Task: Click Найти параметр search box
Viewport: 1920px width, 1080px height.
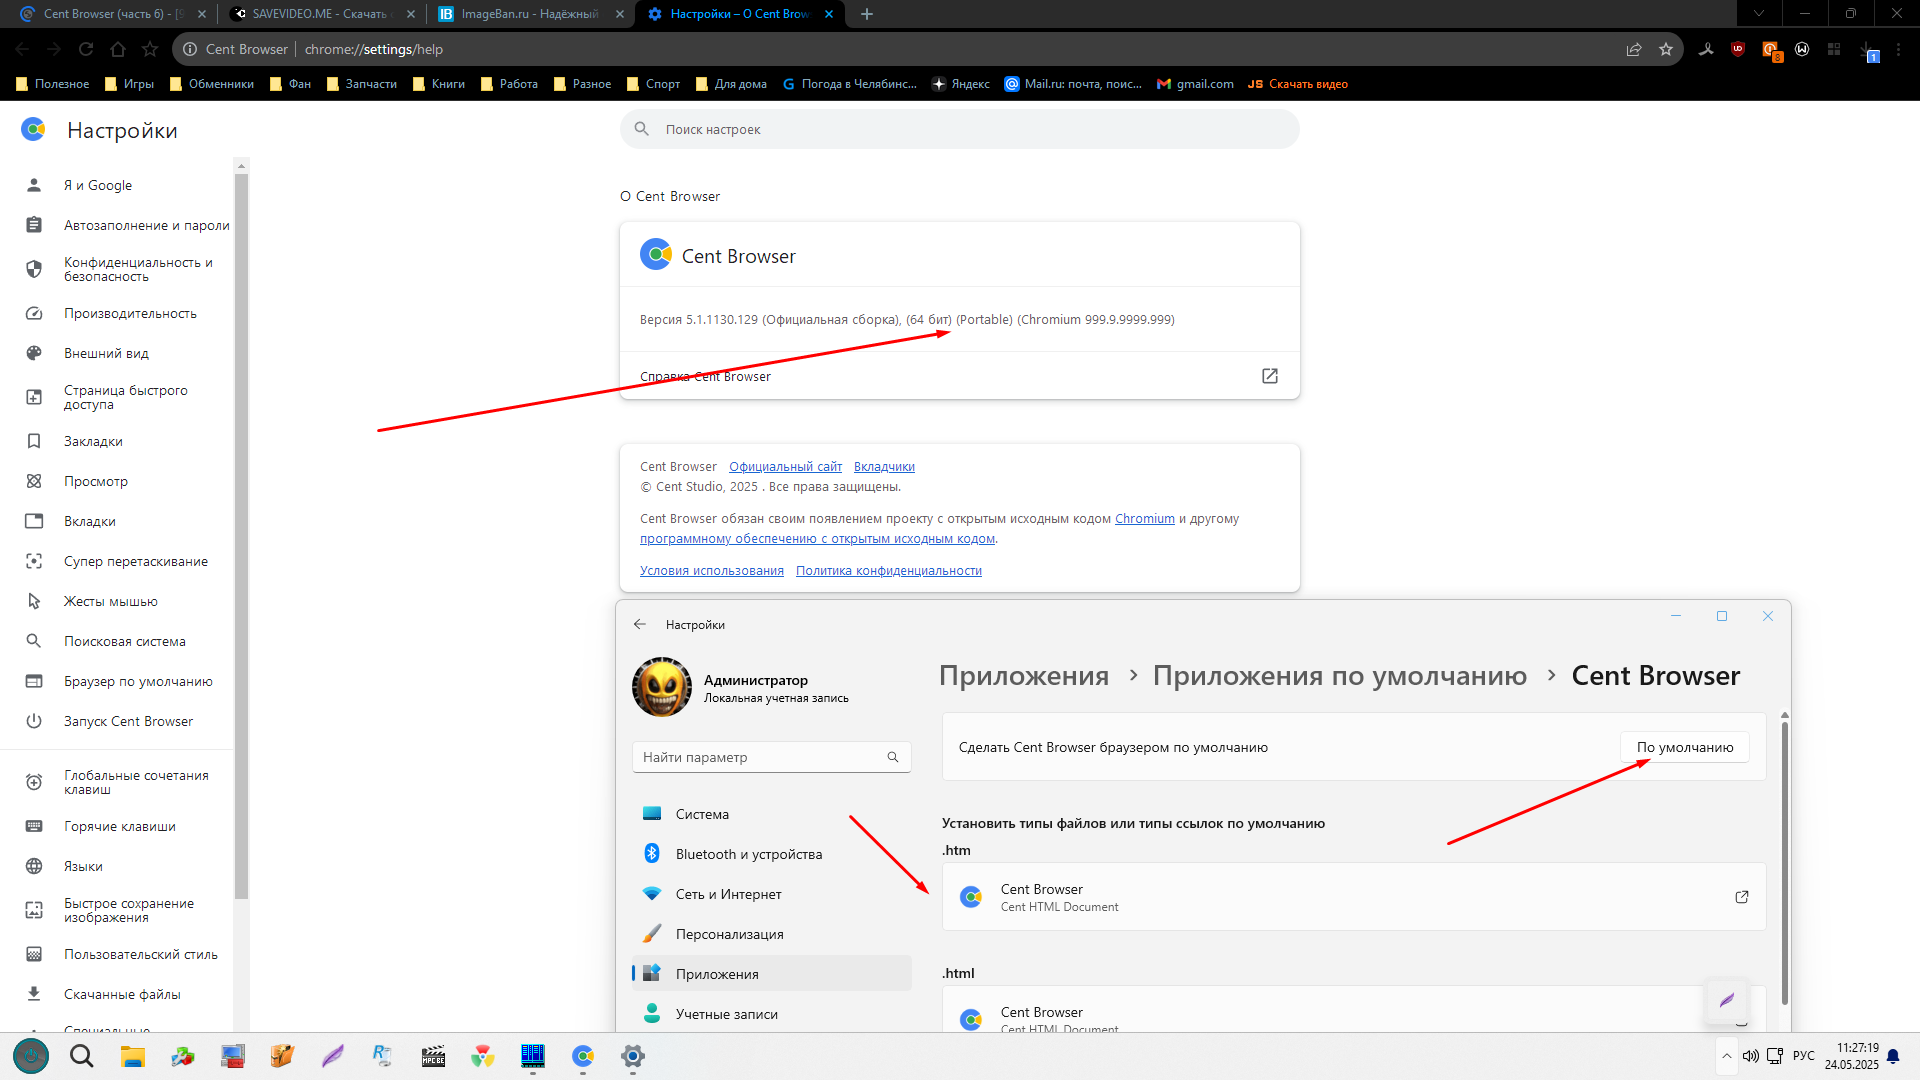Action: pos(771,757)
